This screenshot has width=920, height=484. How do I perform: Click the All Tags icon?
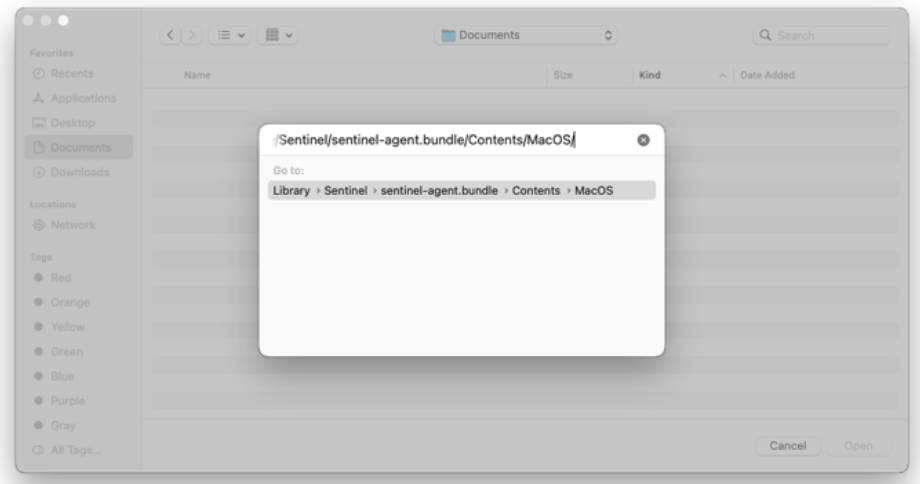pos(38,450)
